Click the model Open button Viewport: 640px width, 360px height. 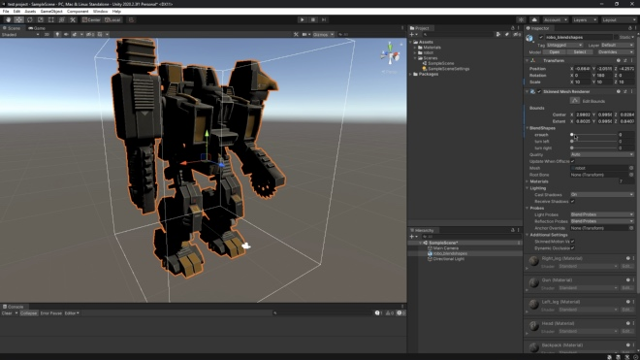click(554, 52)
